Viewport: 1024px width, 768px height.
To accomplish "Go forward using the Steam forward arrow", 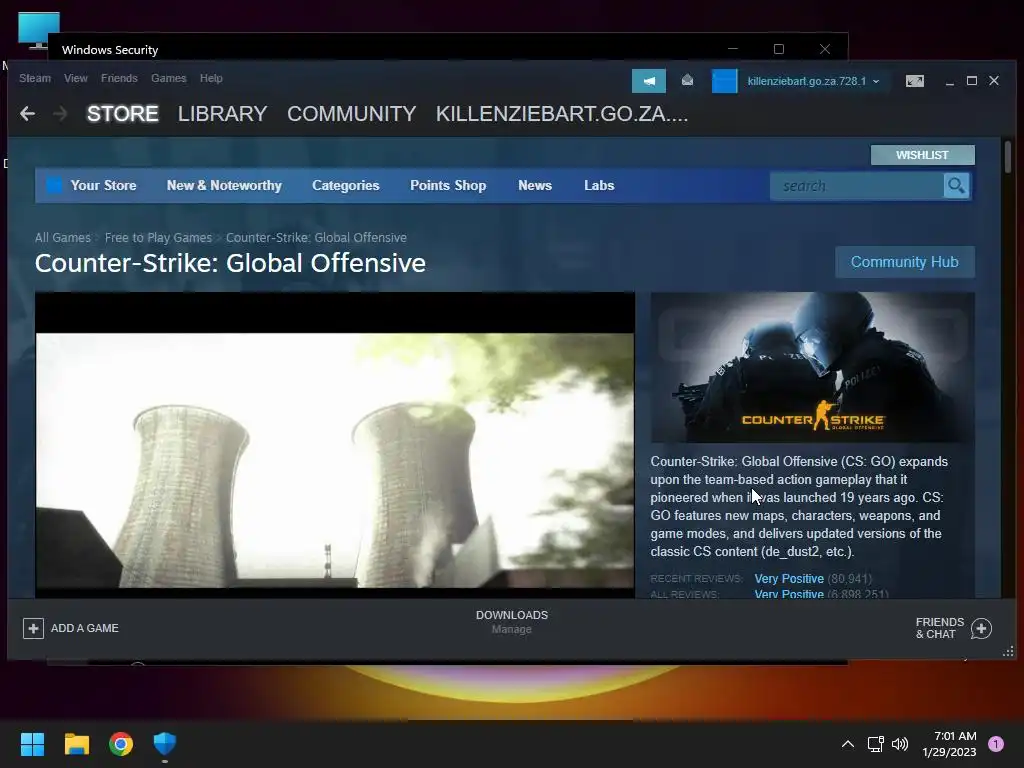I will [60, 114].
